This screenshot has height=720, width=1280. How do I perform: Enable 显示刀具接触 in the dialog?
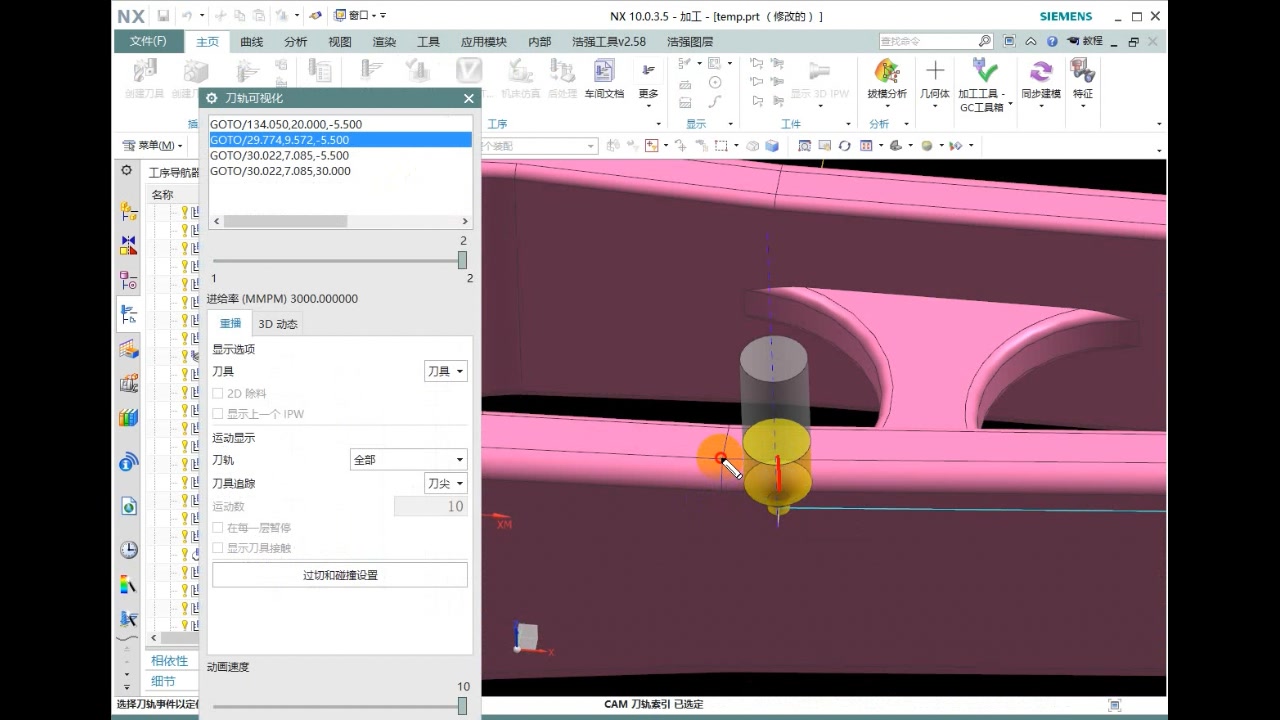pyautogui.click(x=219, y=547)
